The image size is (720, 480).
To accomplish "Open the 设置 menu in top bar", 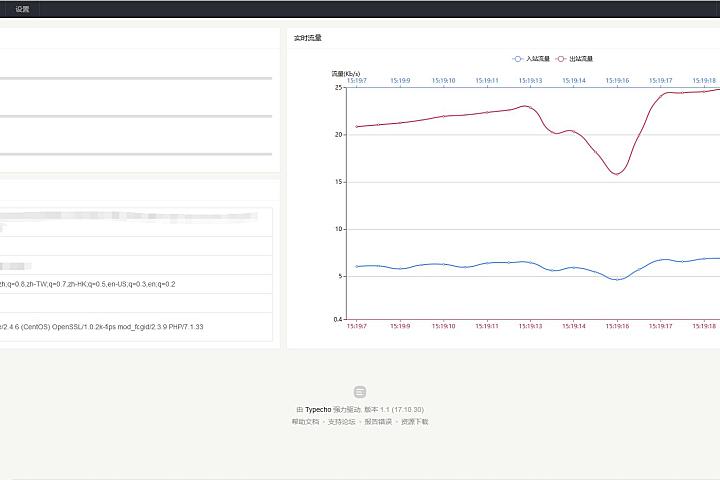I will click(22, 9).
